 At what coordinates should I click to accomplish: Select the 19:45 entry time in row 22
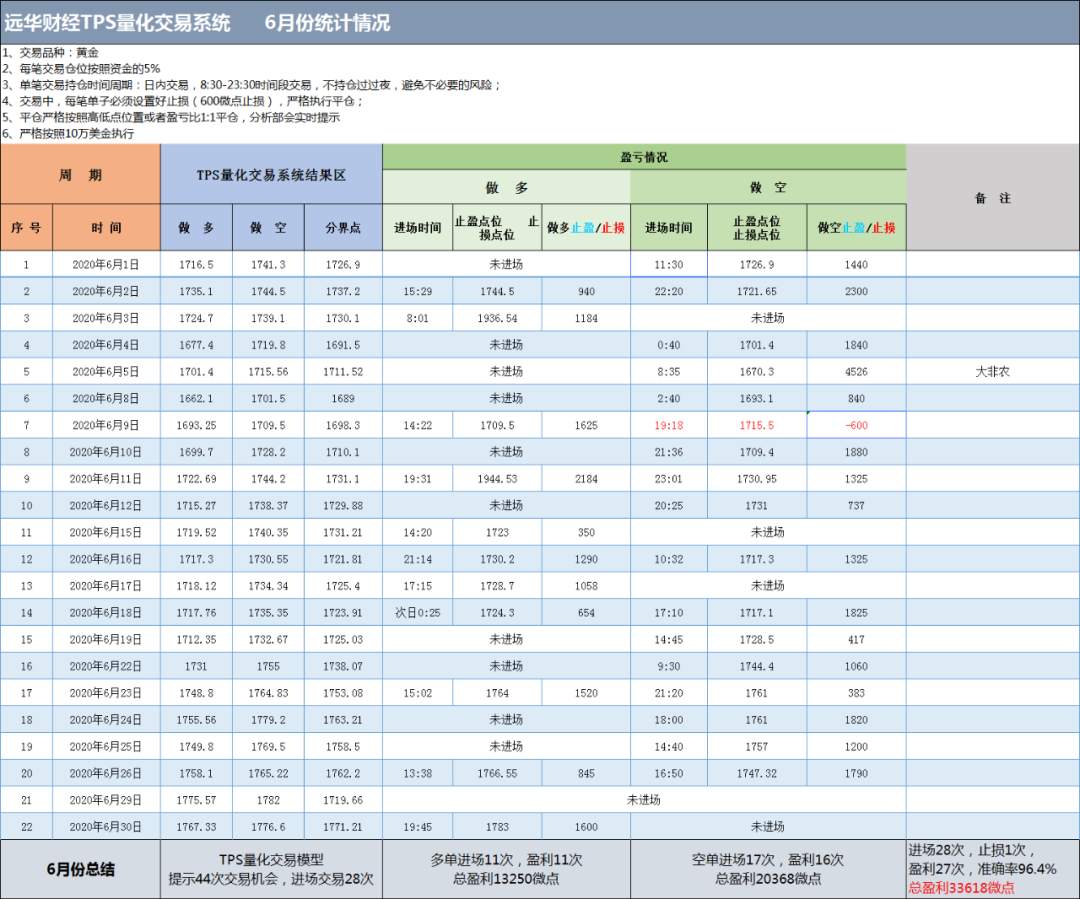point(417,827)
